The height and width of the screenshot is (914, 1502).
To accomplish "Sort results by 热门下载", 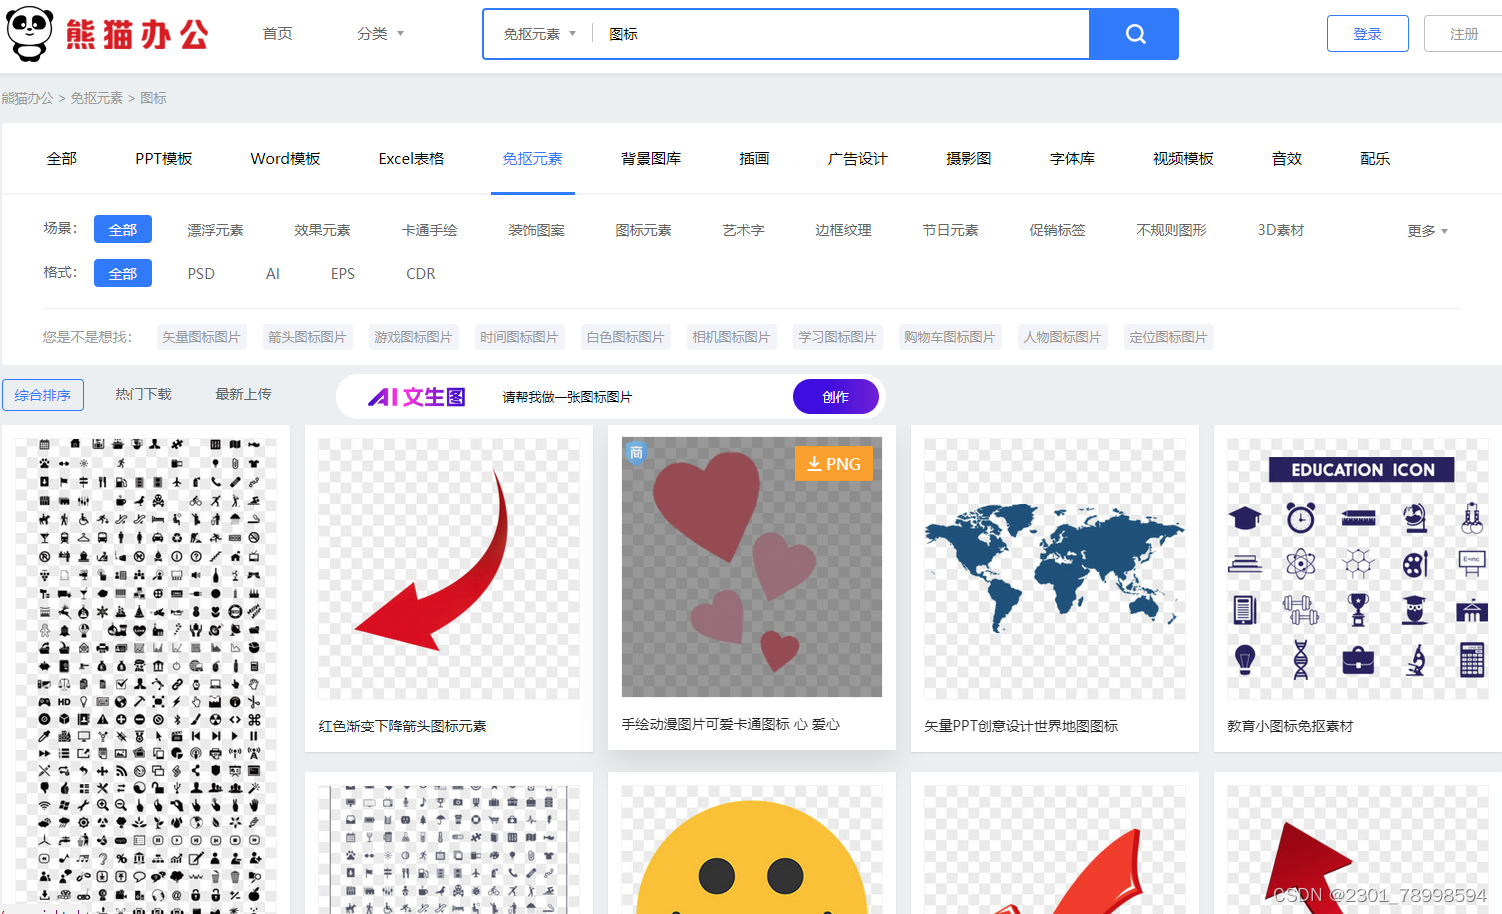I will pos(143,394).
